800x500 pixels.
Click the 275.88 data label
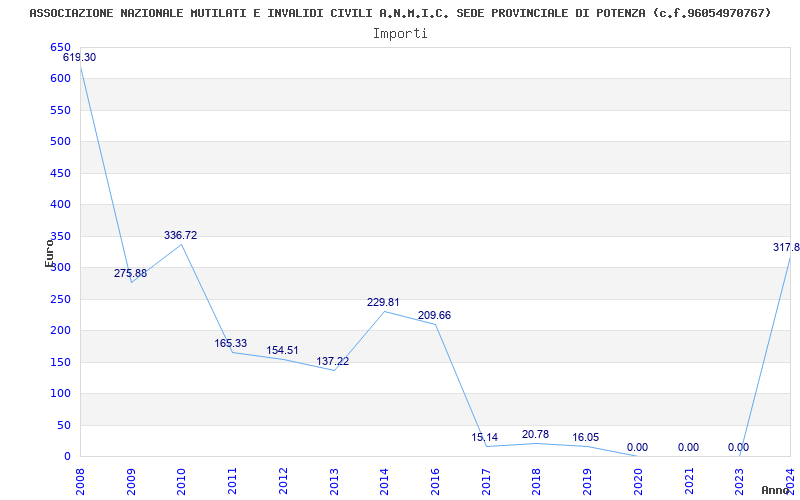130,273
